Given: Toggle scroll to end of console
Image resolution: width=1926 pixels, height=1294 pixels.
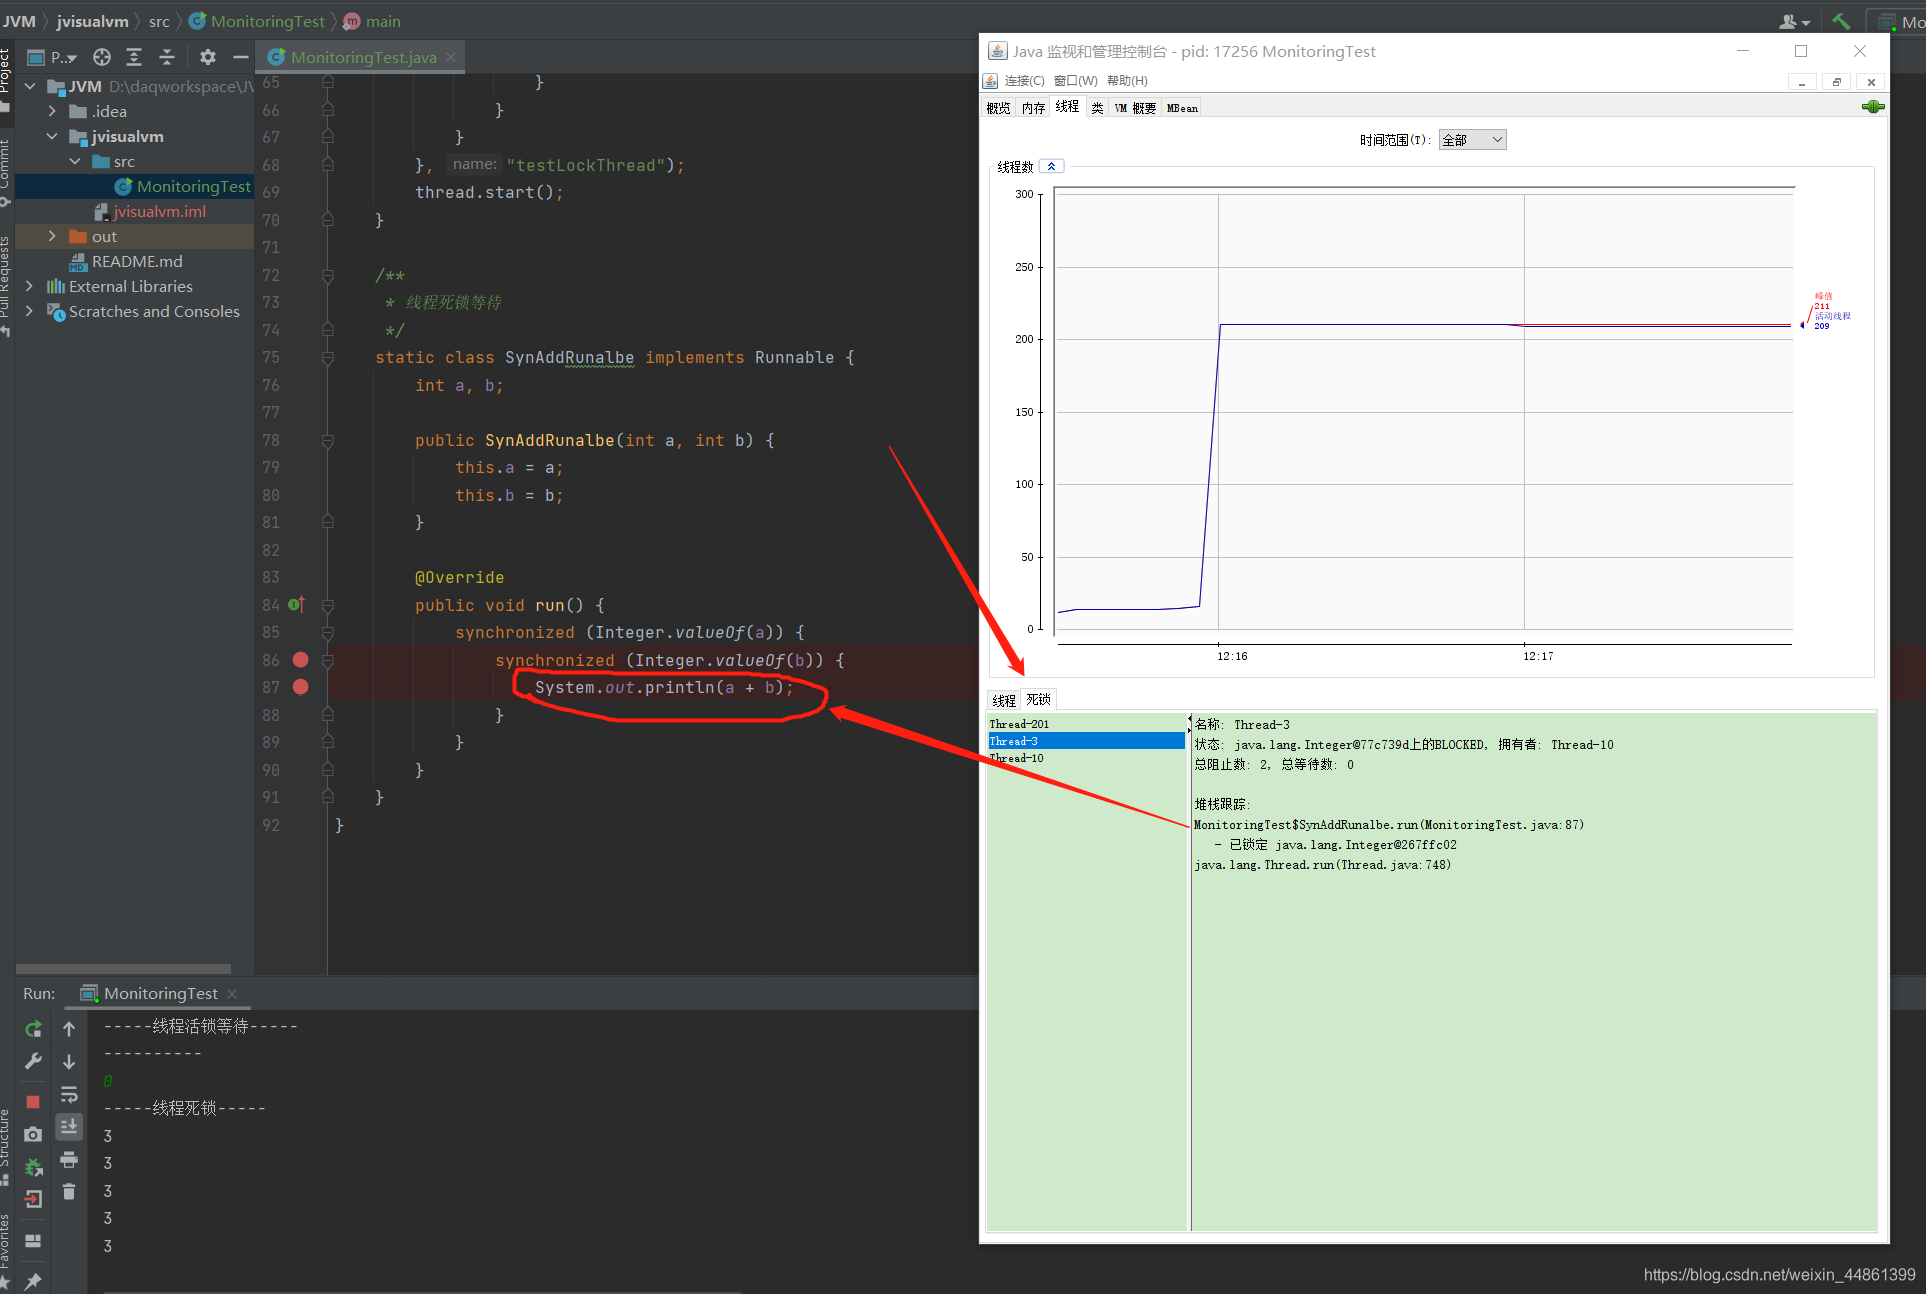Looking at the screenshot, I should (x=69, y=1126).
